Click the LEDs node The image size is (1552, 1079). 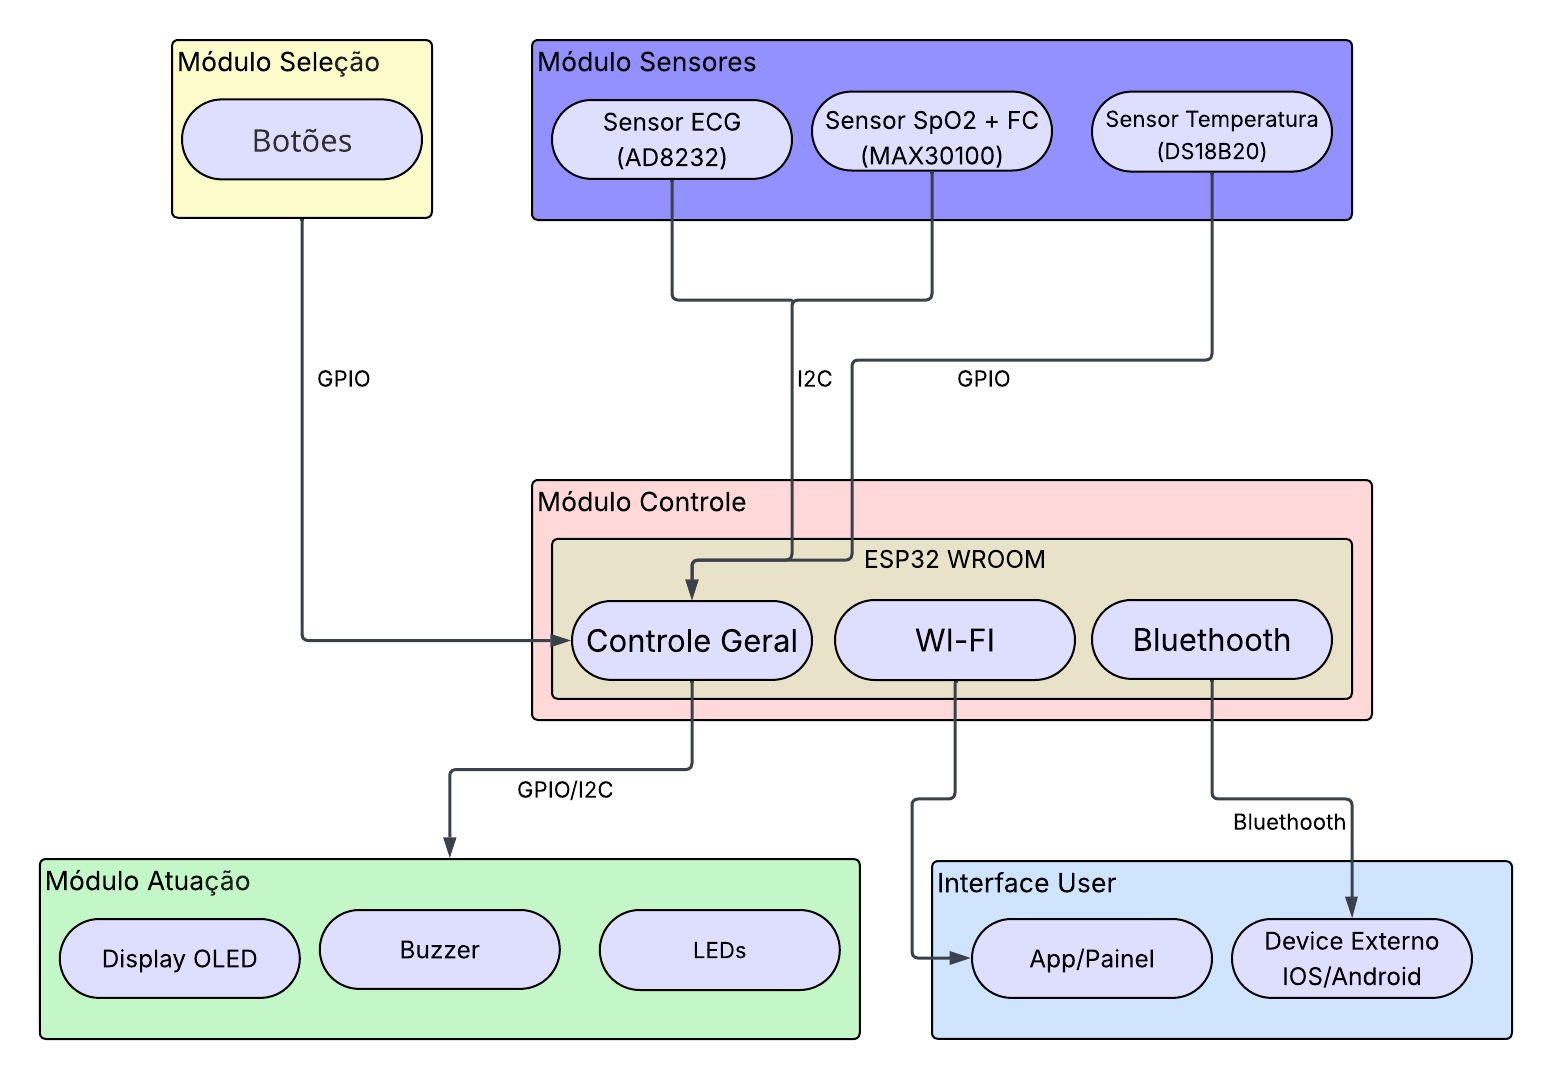(x=720, y=950)
